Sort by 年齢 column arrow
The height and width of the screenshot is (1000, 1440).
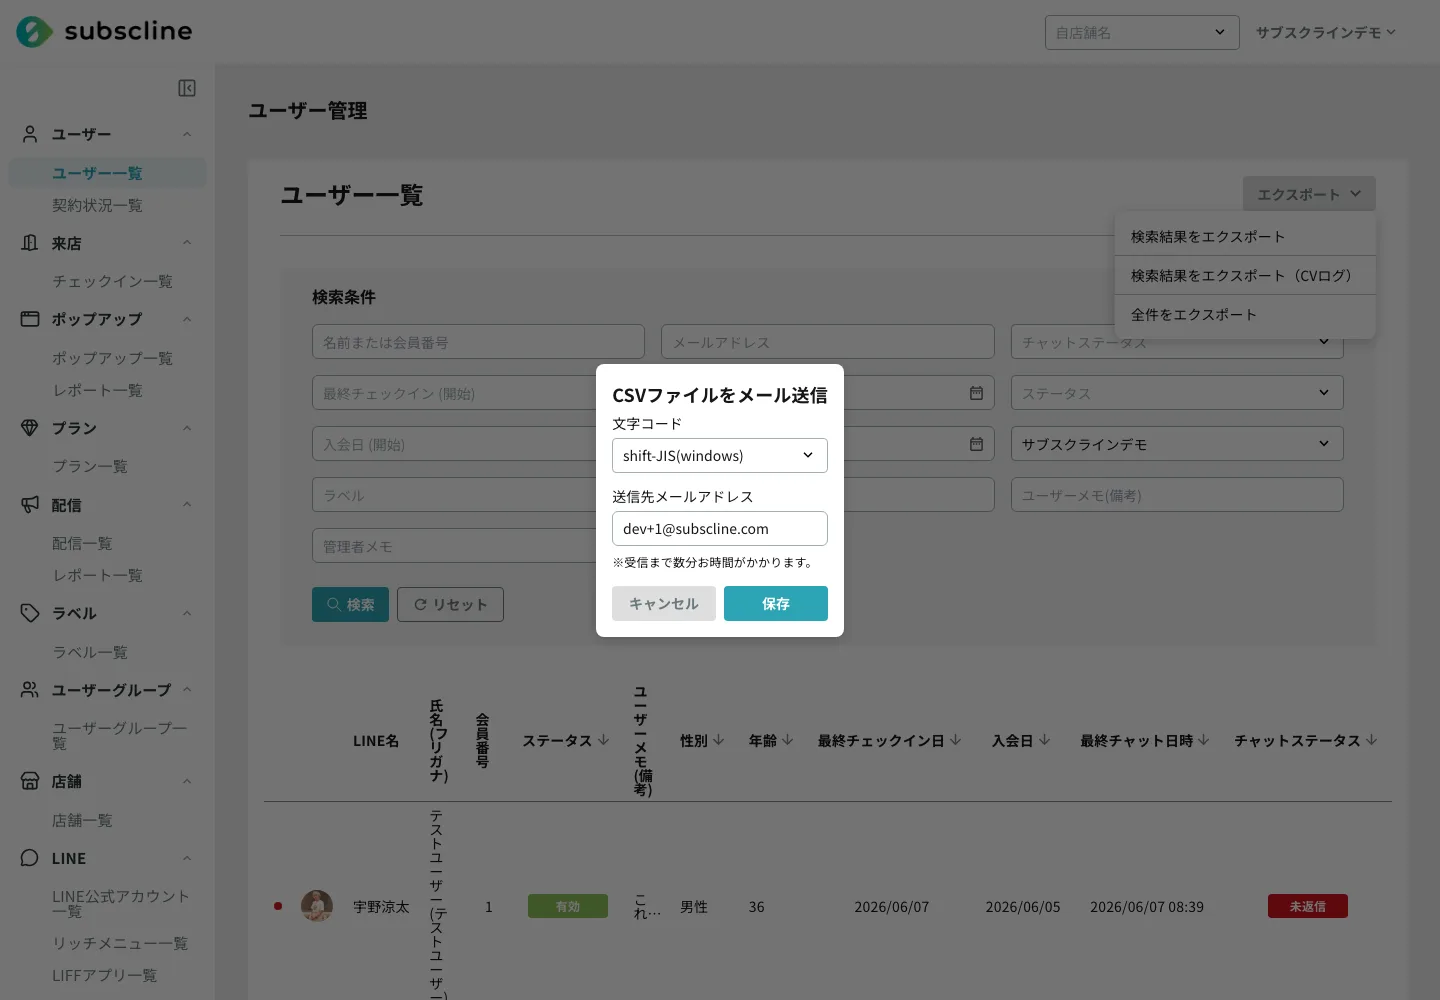coord(788,740)
